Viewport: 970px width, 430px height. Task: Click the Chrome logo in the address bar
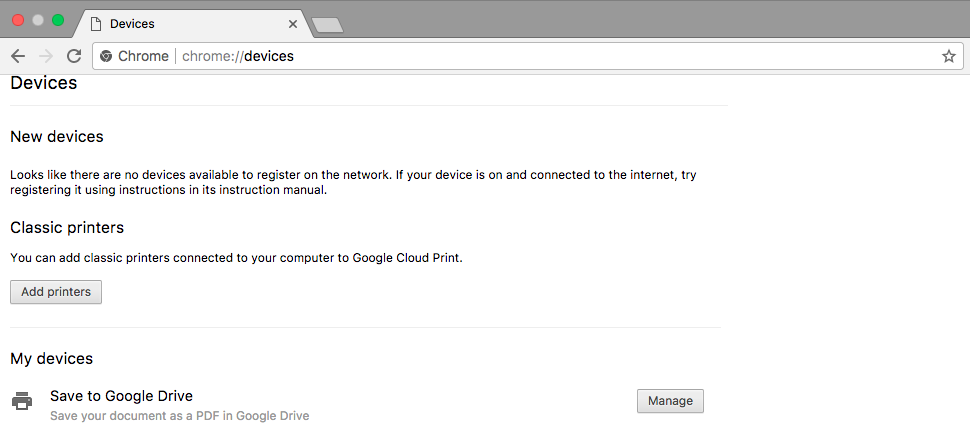[106, 56]
